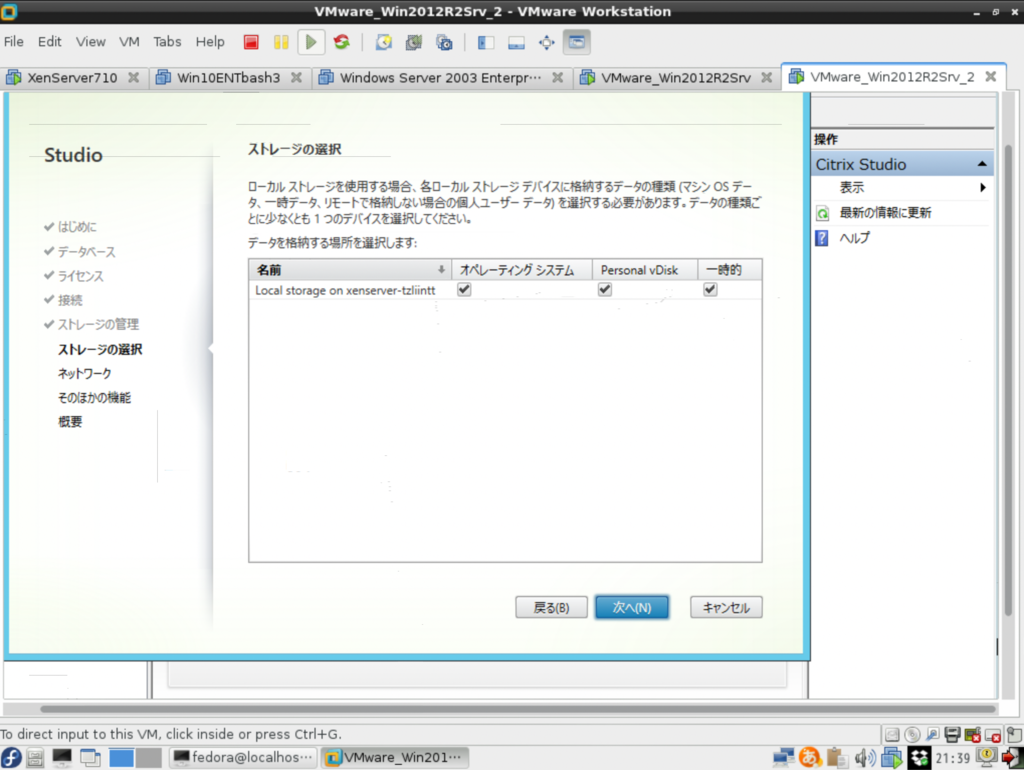Click 最新の情報に更新 in the actions pane
Image resolution: width=1024 pixels, height=770 pixels.
pos(885,213)
